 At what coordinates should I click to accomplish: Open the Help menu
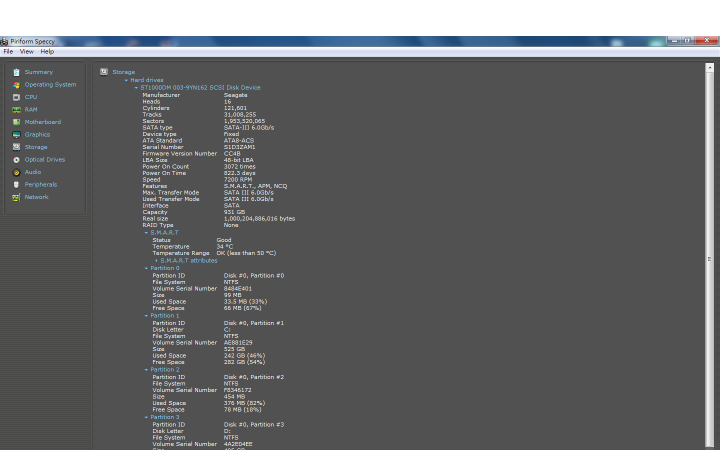47,51
